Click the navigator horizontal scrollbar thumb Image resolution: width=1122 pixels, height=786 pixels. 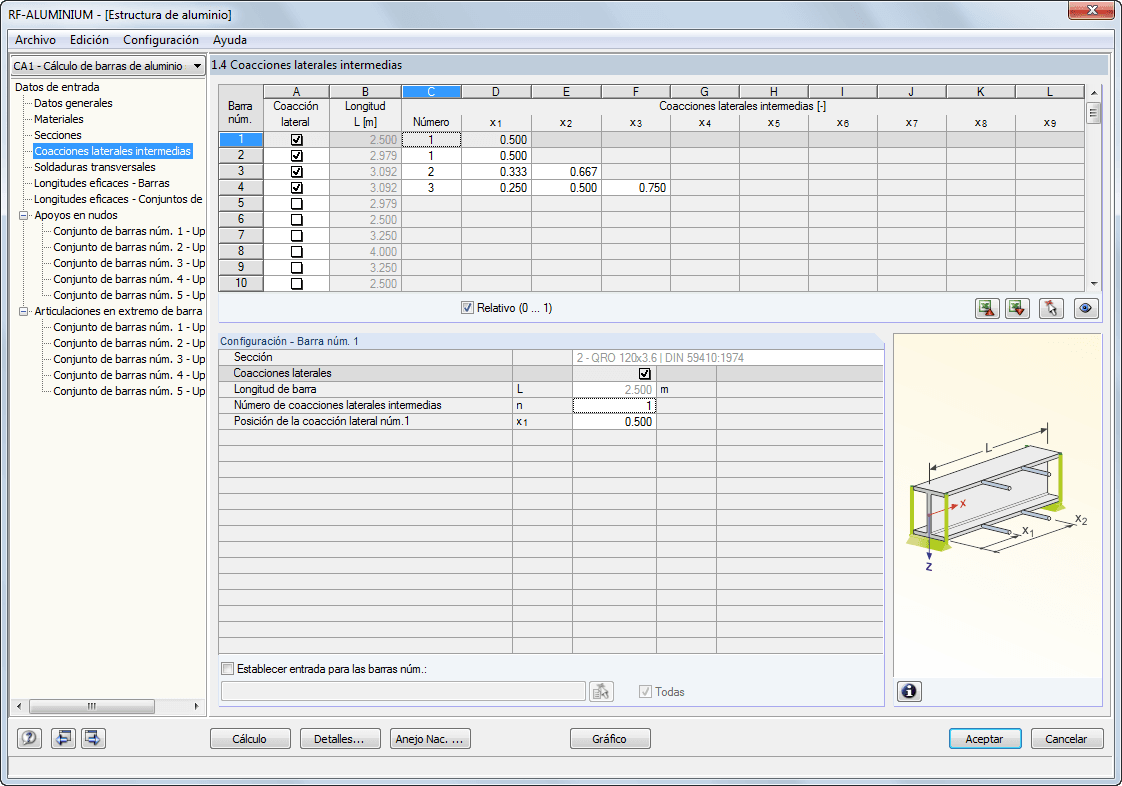92,707
